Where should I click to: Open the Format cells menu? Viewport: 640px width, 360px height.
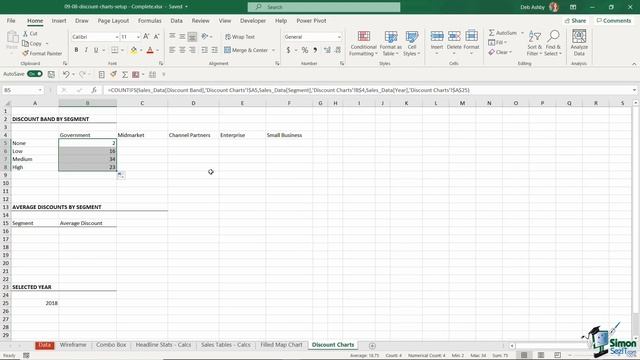471,43
